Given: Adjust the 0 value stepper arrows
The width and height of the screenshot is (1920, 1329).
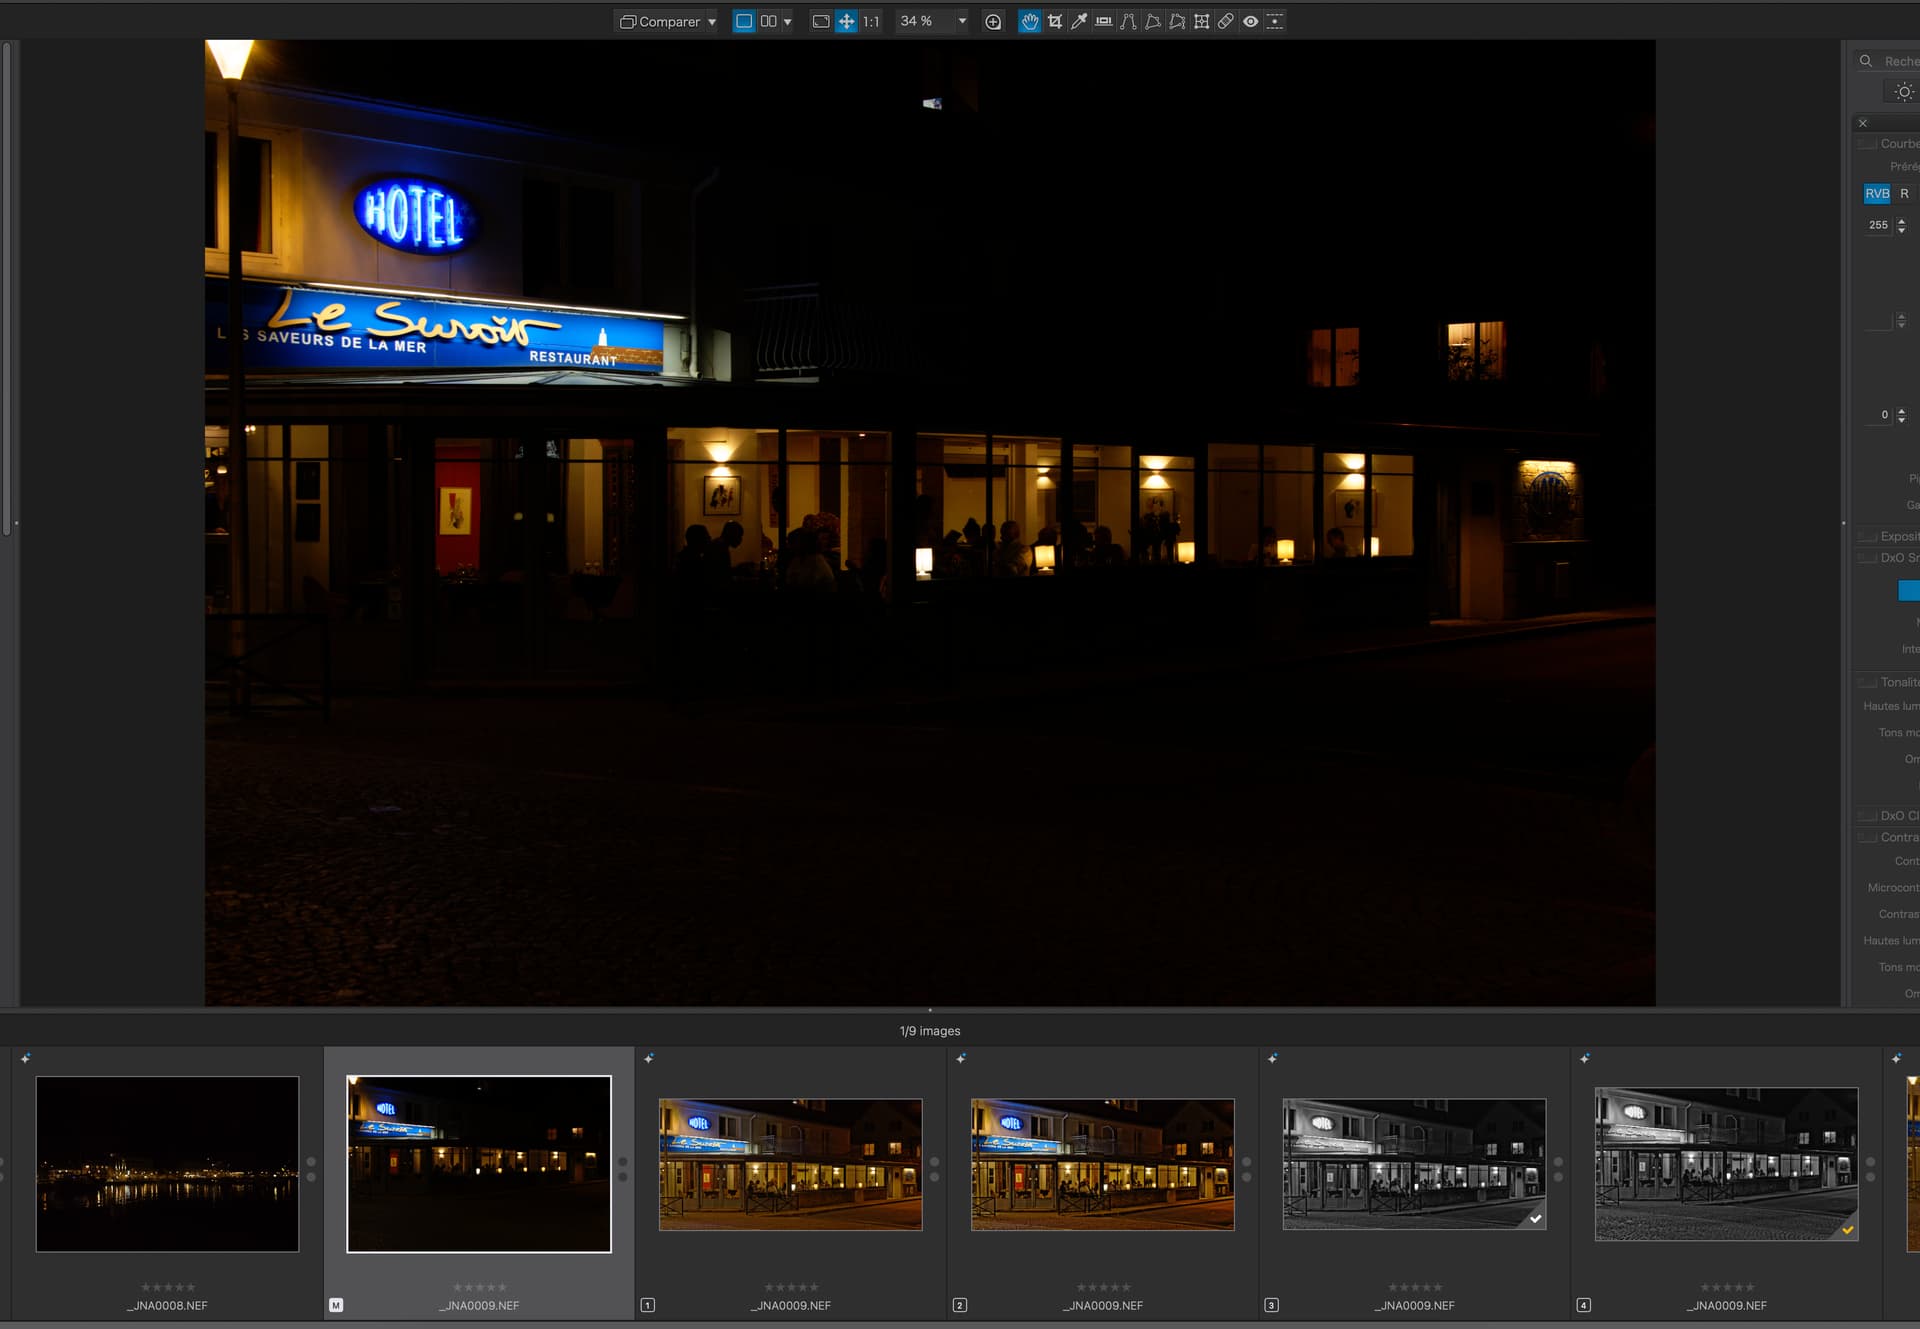Looking at the screenshot, I should coord(1901,415).
